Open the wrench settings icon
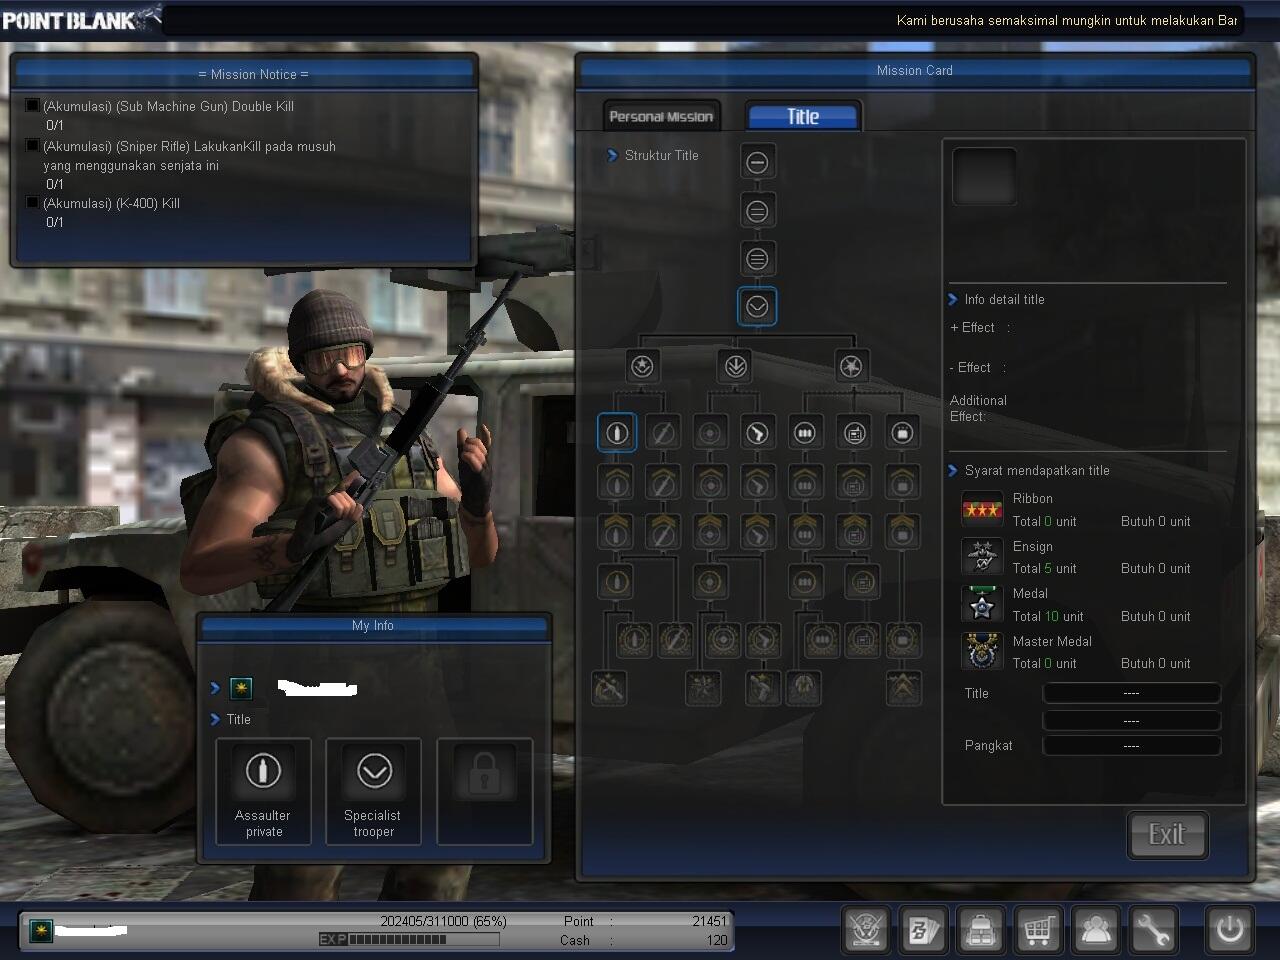The image size is (1280, 960). tap(1153, 930)
